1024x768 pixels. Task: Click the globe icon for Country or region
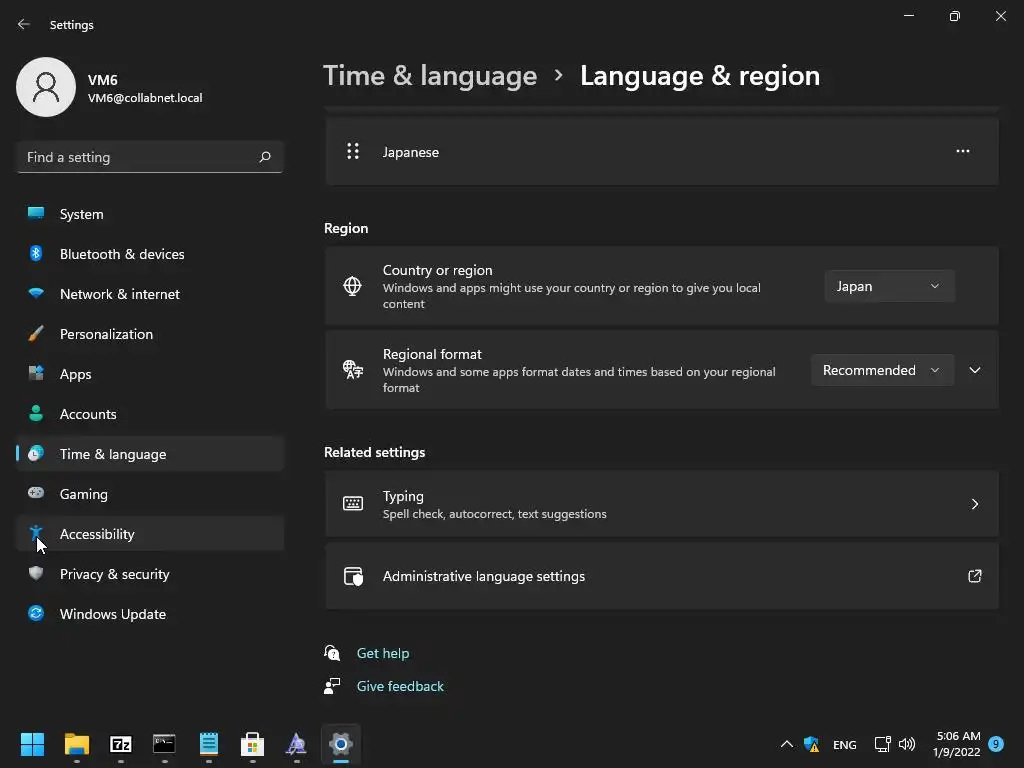(x=353, y=286)
